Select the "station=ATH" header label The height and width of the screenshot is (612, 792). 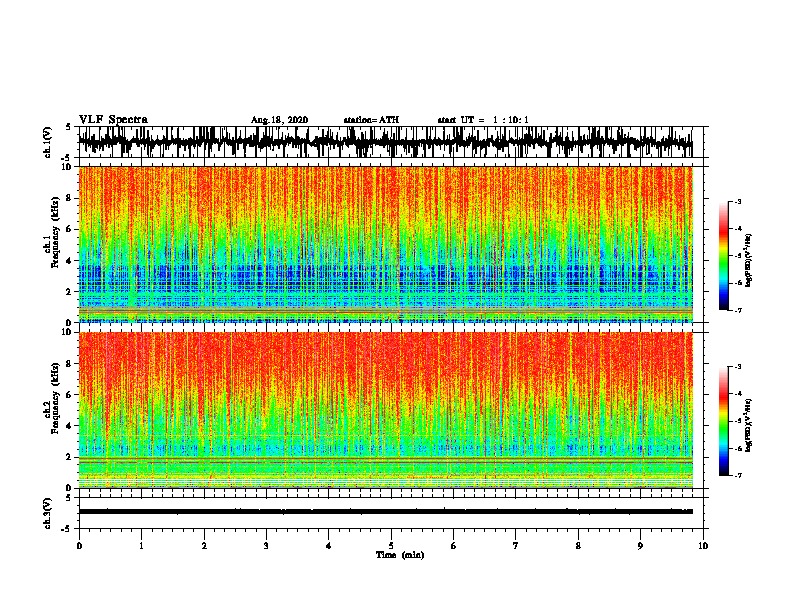(371, 120)
